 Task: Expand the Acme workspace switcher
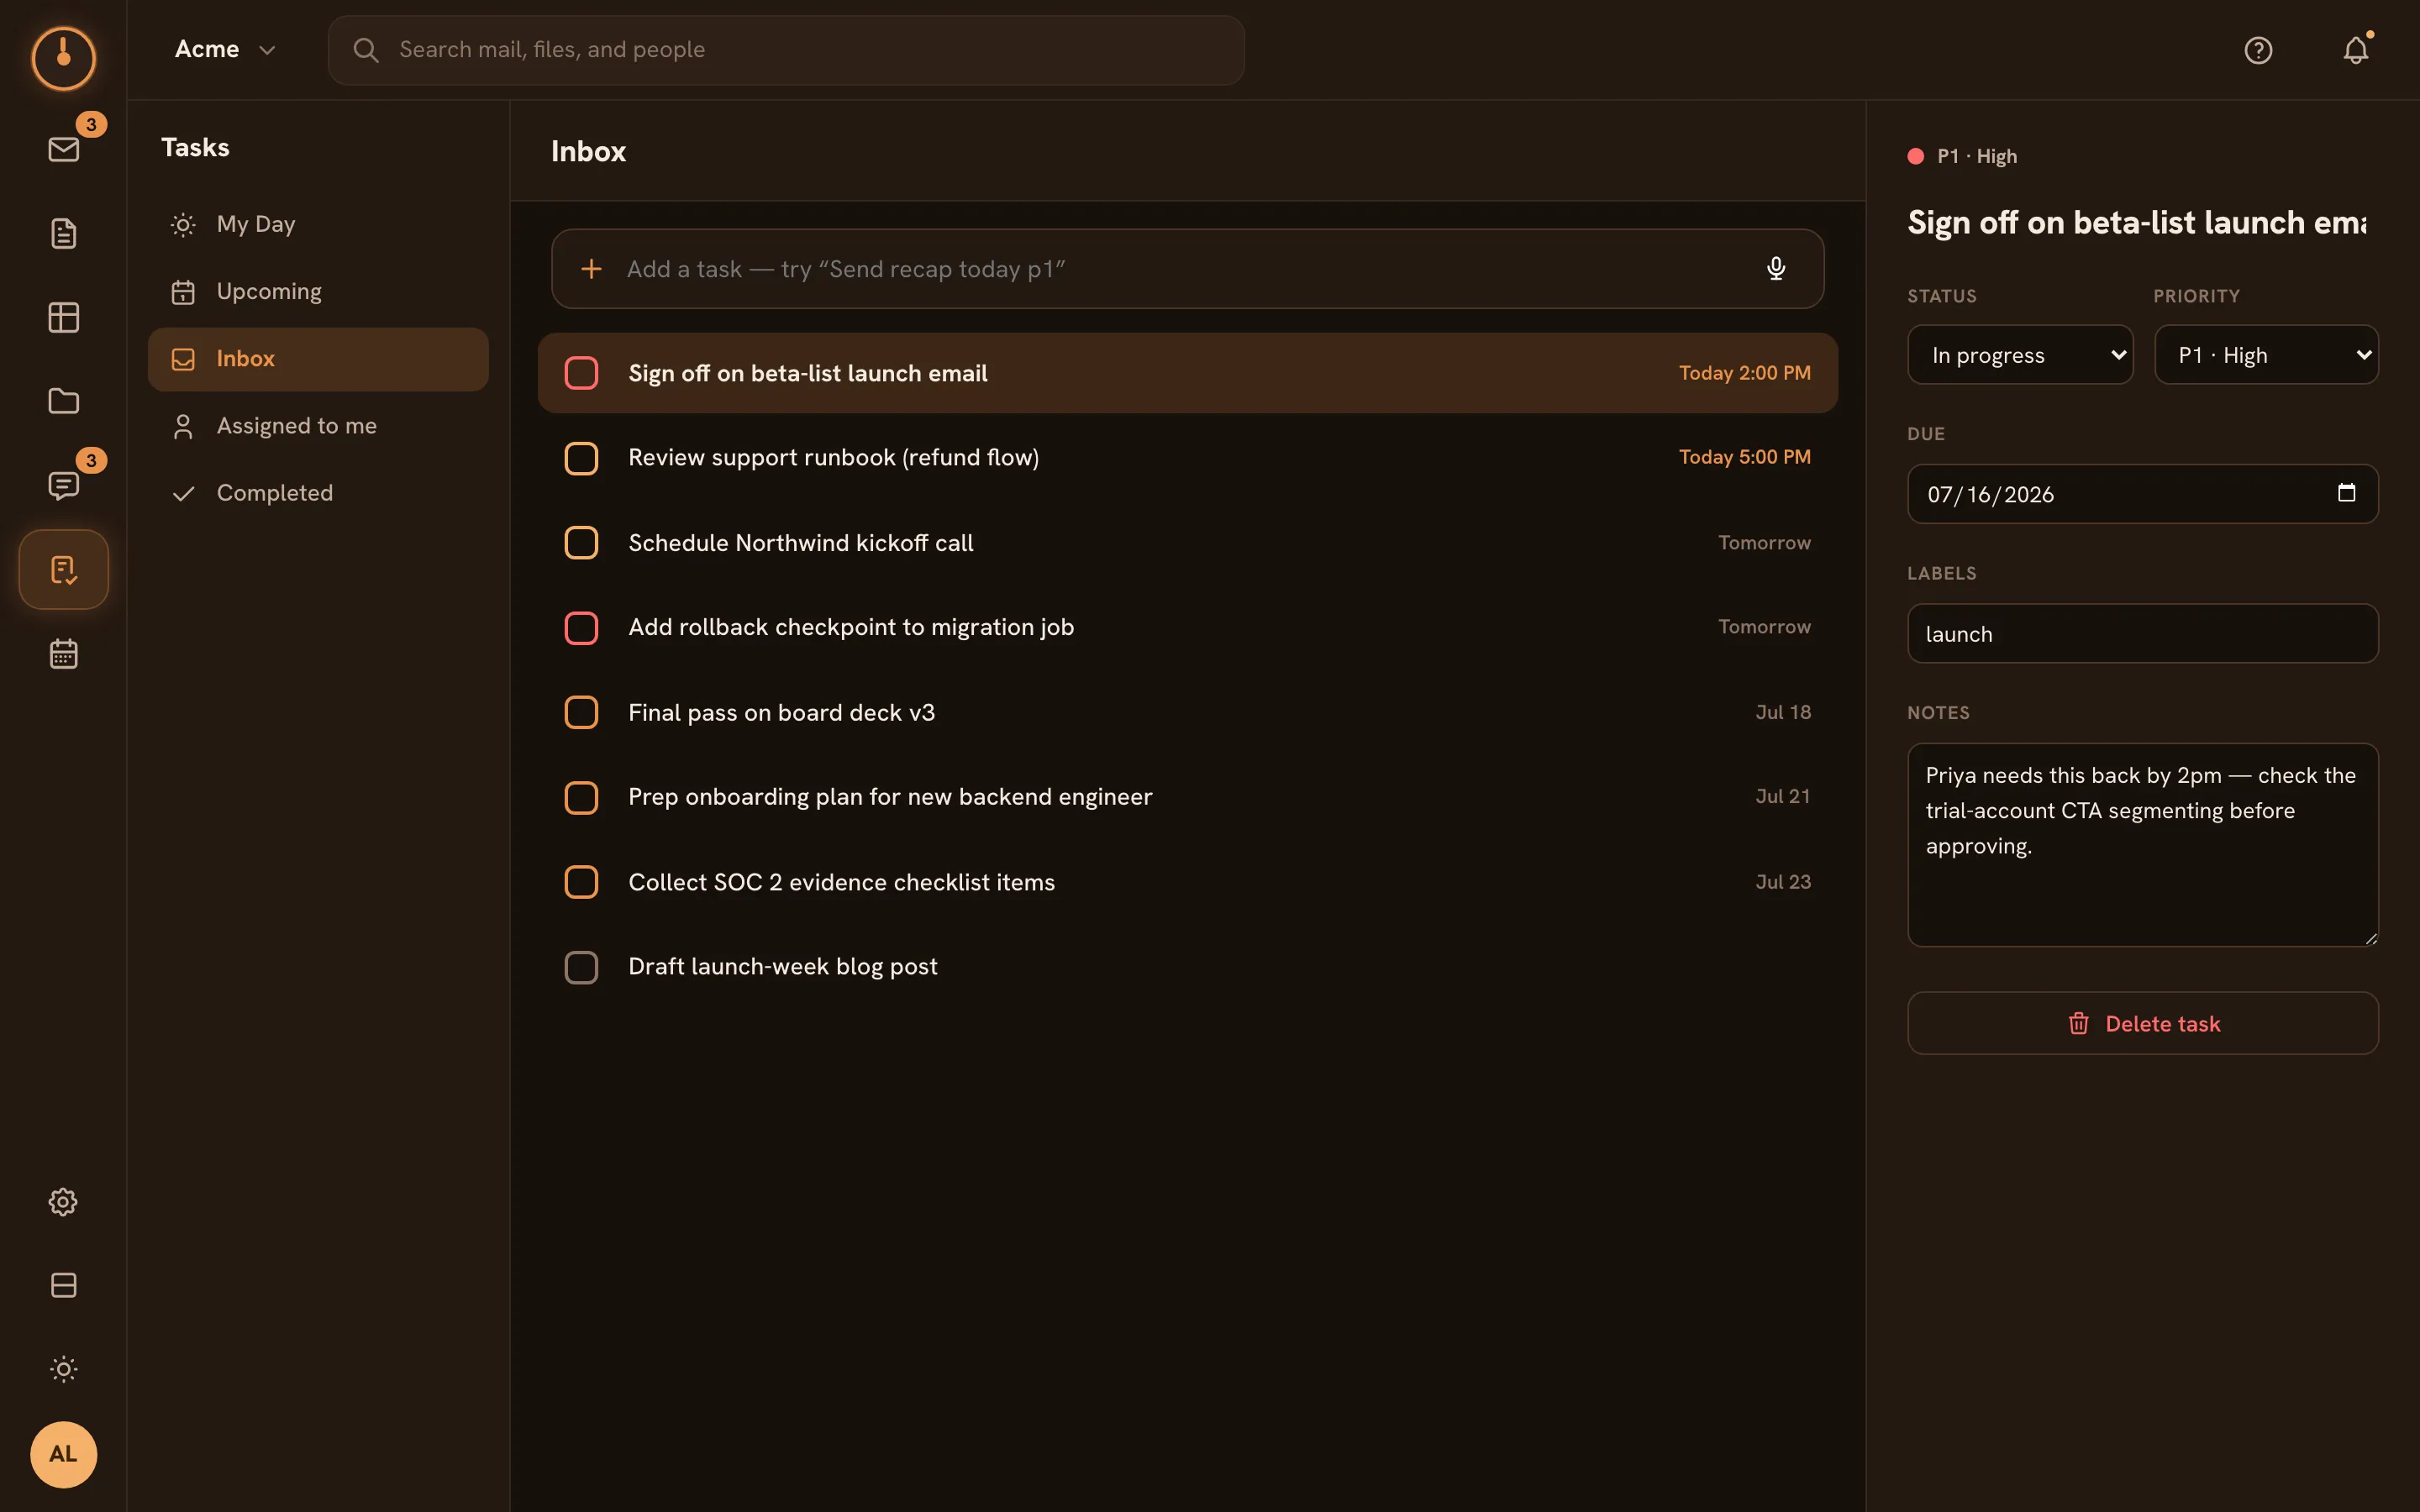[225, 50]
